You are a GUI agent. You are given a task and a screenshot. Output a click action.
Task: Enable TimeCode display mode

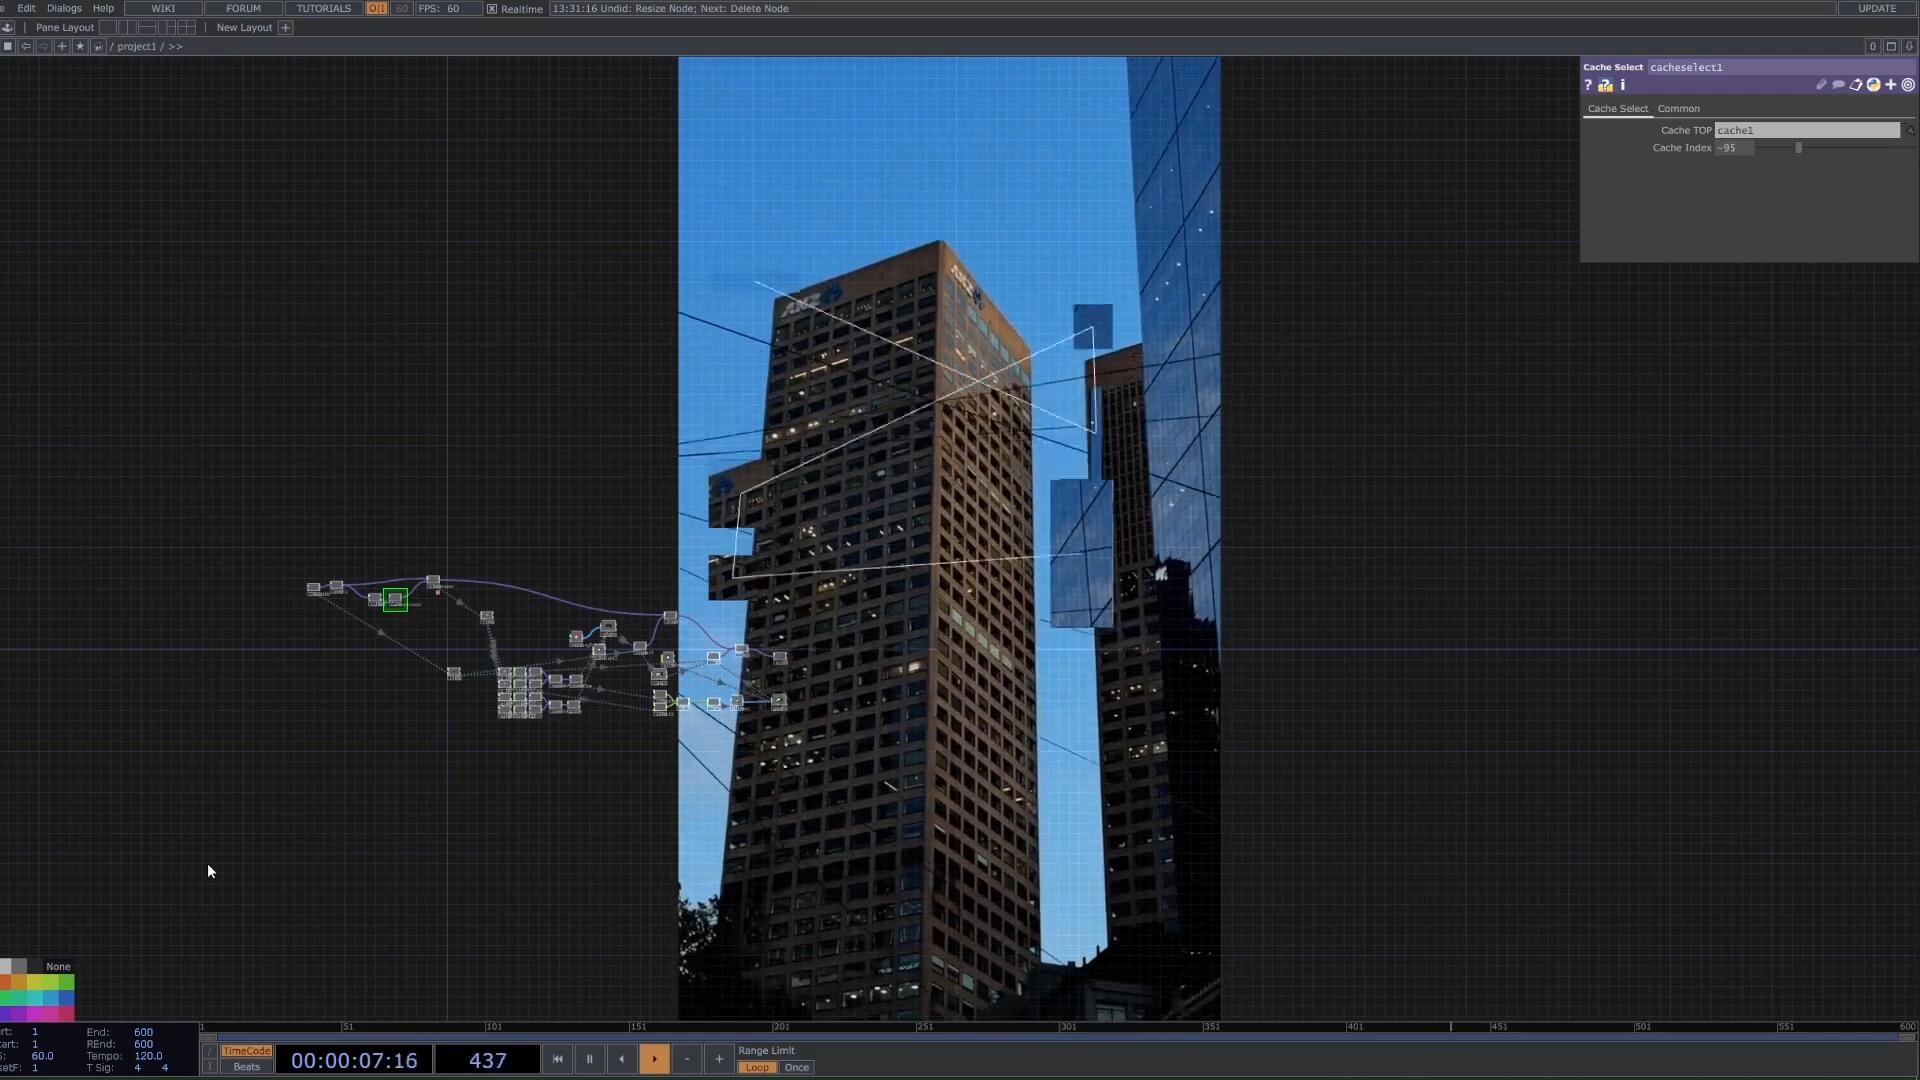pos(246,1051)
